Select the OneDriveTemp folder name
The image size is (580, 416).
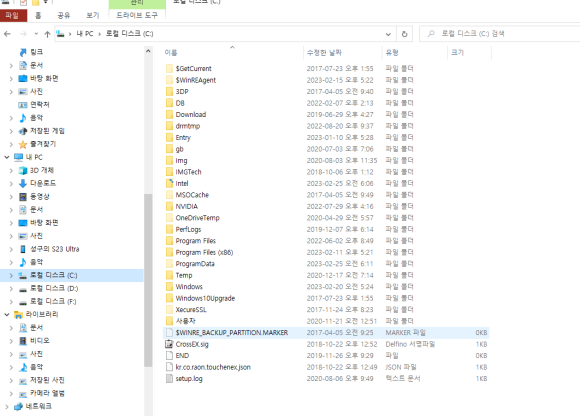point(198,218)
